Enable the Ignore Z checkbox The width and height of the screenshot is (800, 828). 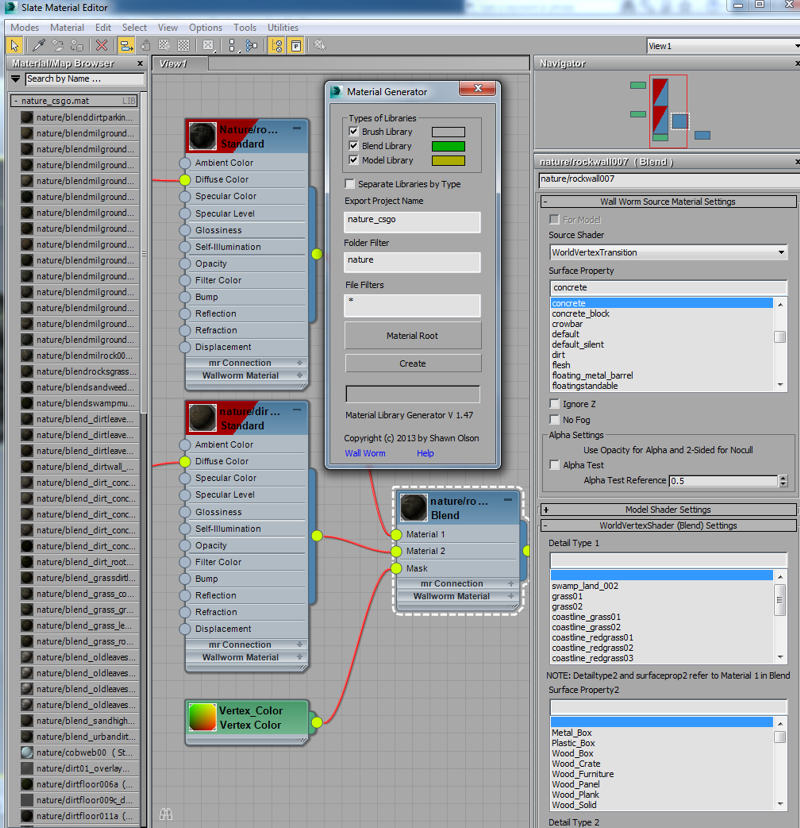pos(554,404)
